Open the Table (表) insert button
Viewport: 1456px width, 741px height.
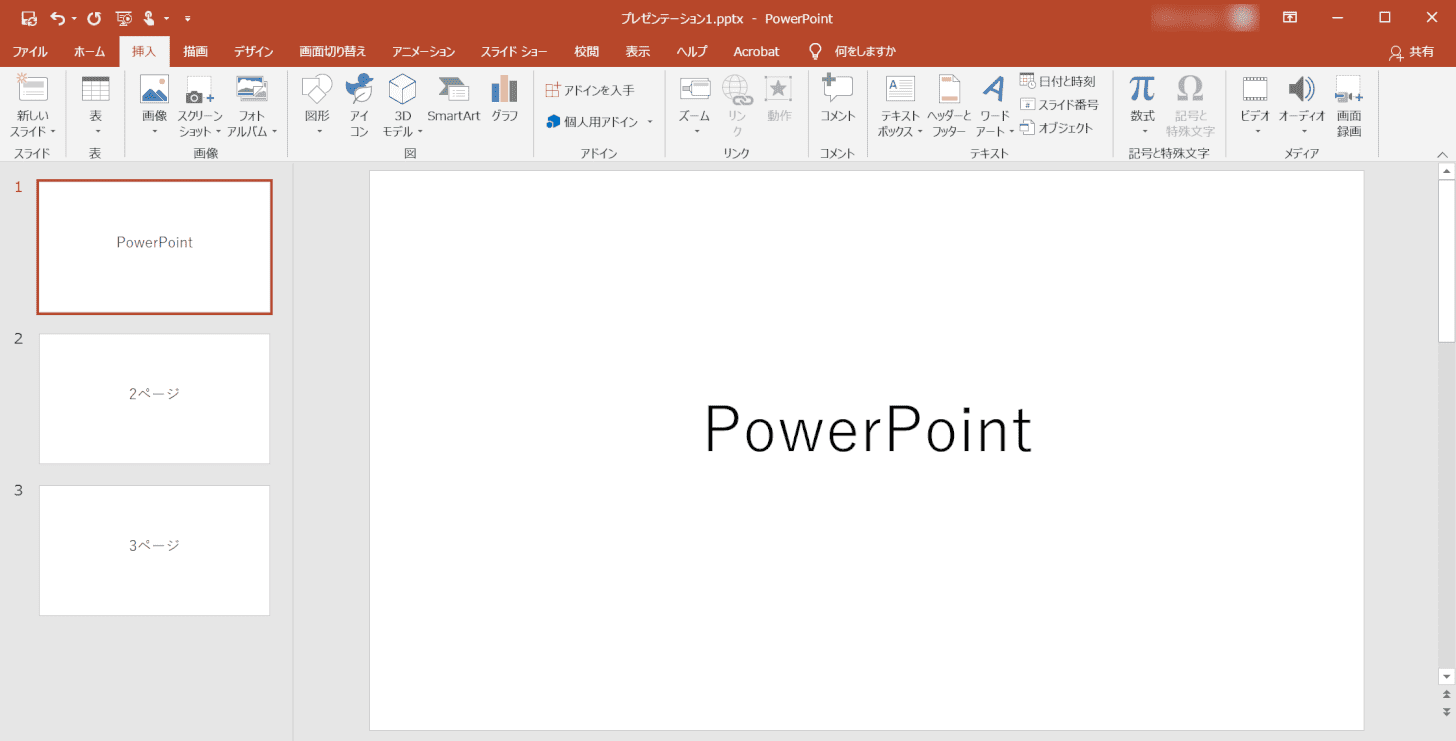coord(95,107)
